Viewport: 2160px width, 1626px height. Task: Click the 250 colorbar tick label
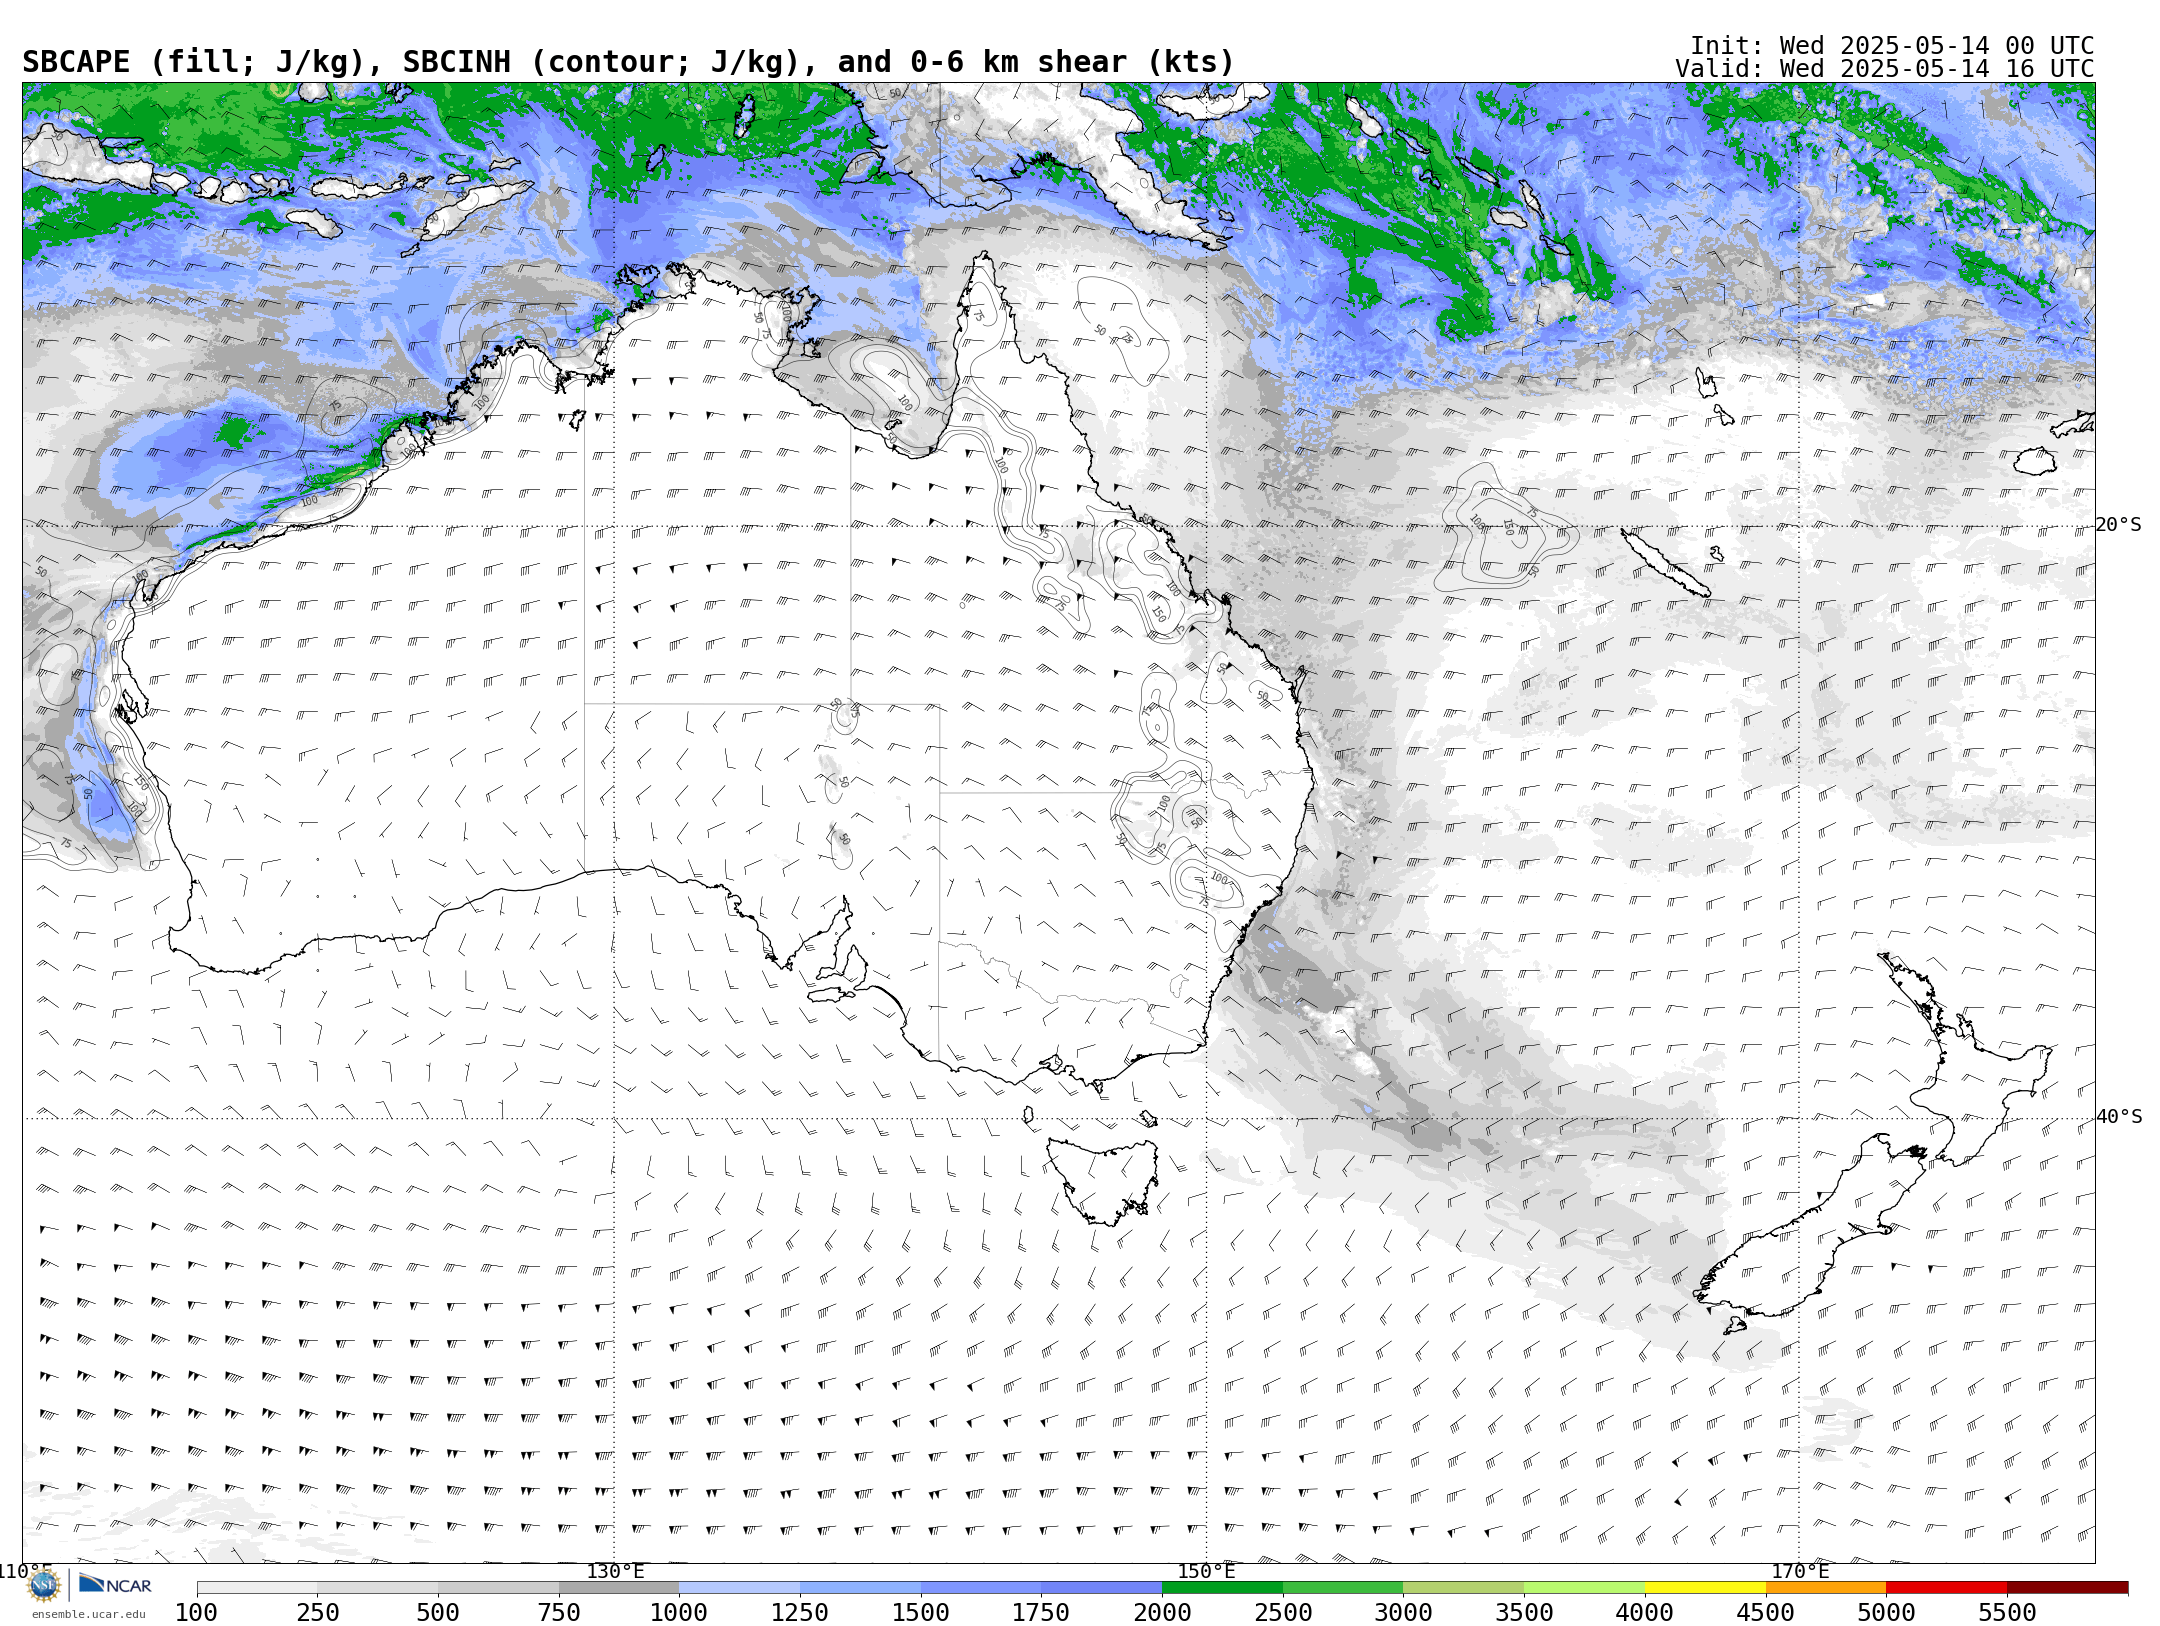click(x=318, y=1612)
